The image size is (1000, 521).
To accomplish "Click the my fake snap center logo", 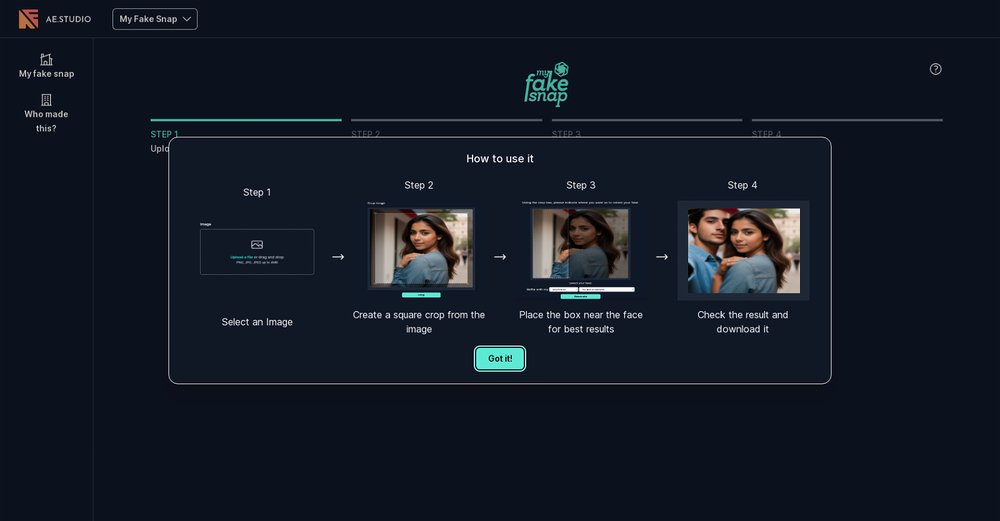I will coord(546,84).
